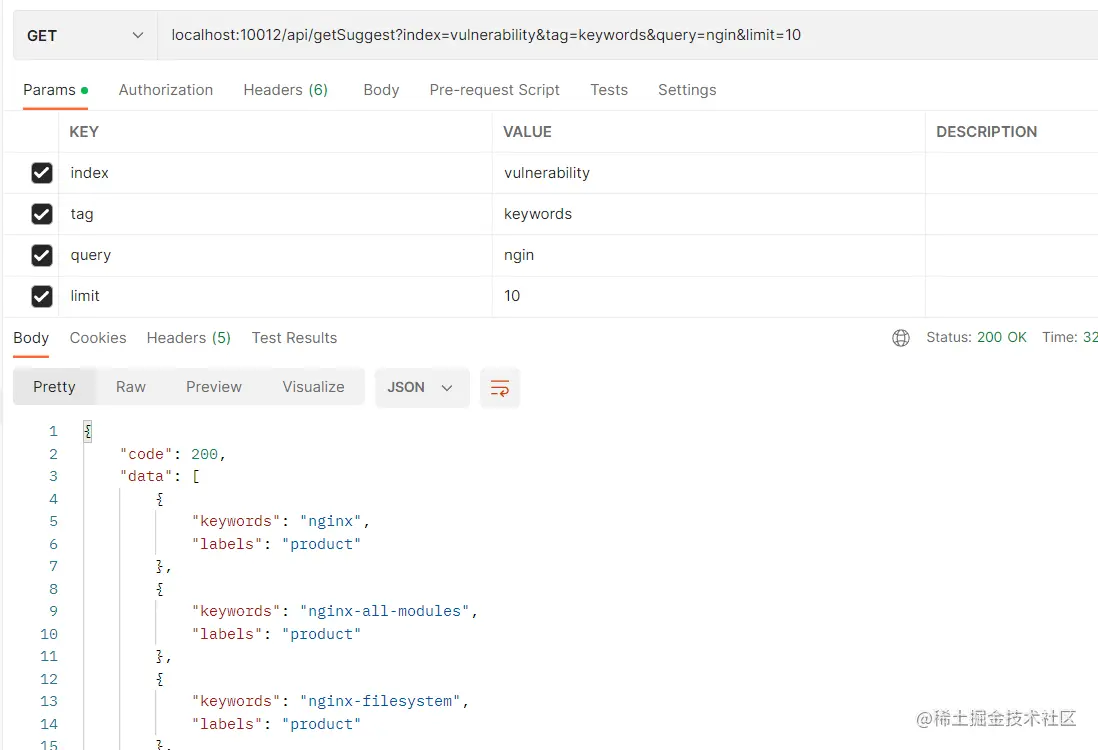Open the GET method dropdown
This screenshot has width=1098, height=750.
85,35
